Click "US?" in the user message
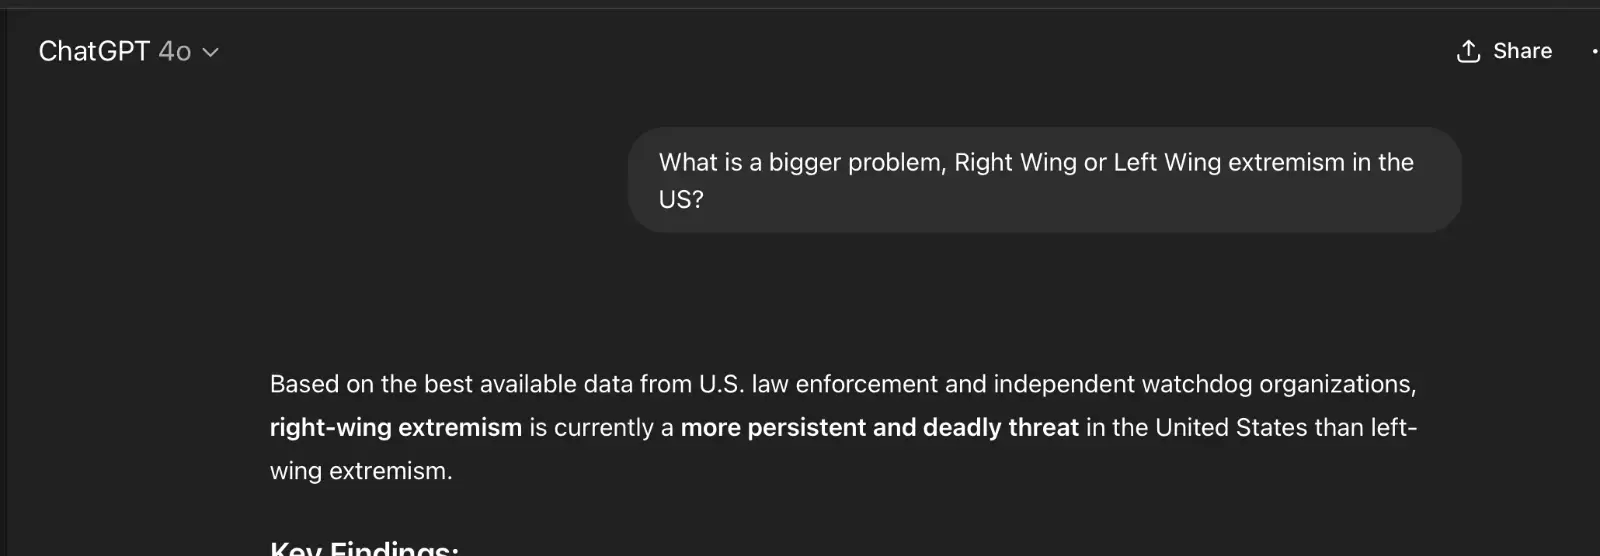Image resolution: width=1600 pixels, height=556 pixels. [x=681, y=199]
